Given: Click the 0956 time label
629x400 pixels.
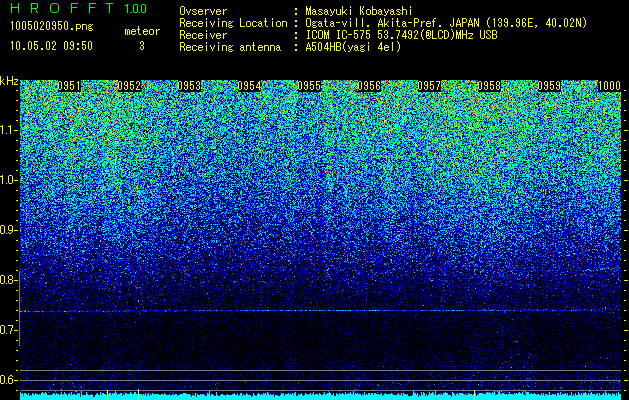Looking at the screenshot, I should point(369,86).
